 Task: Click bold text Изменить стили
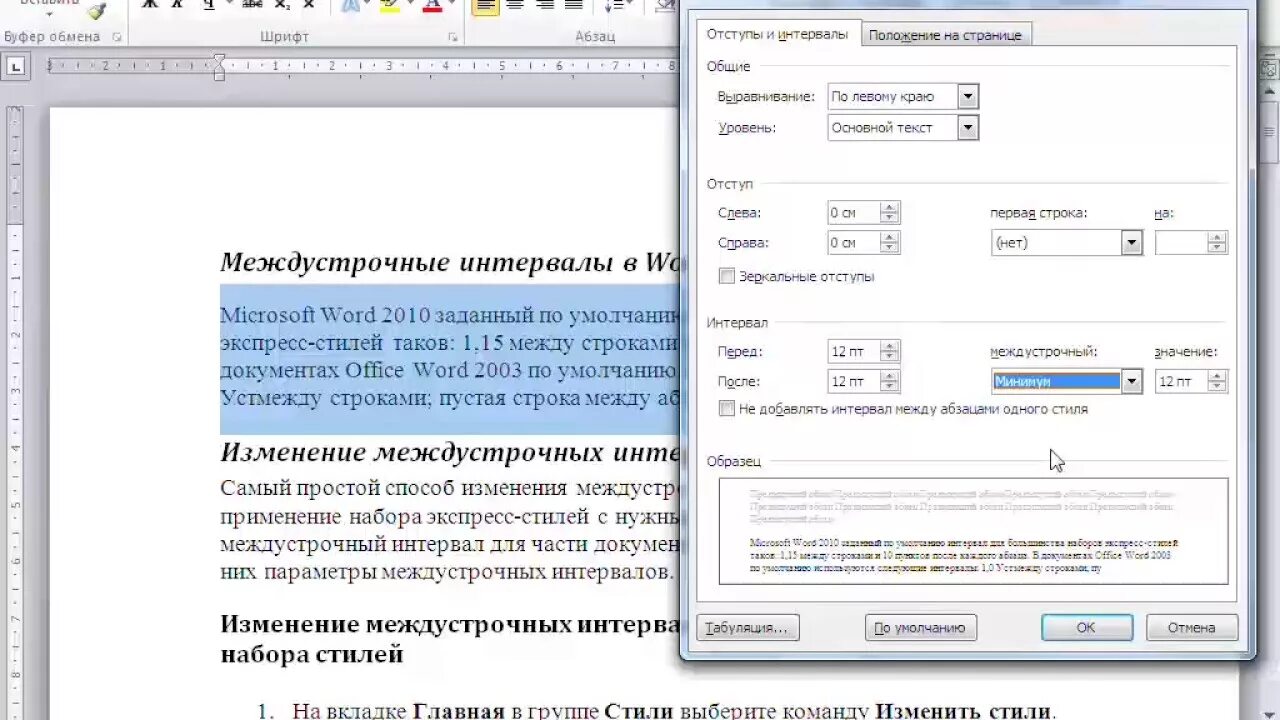coord(963,711)
